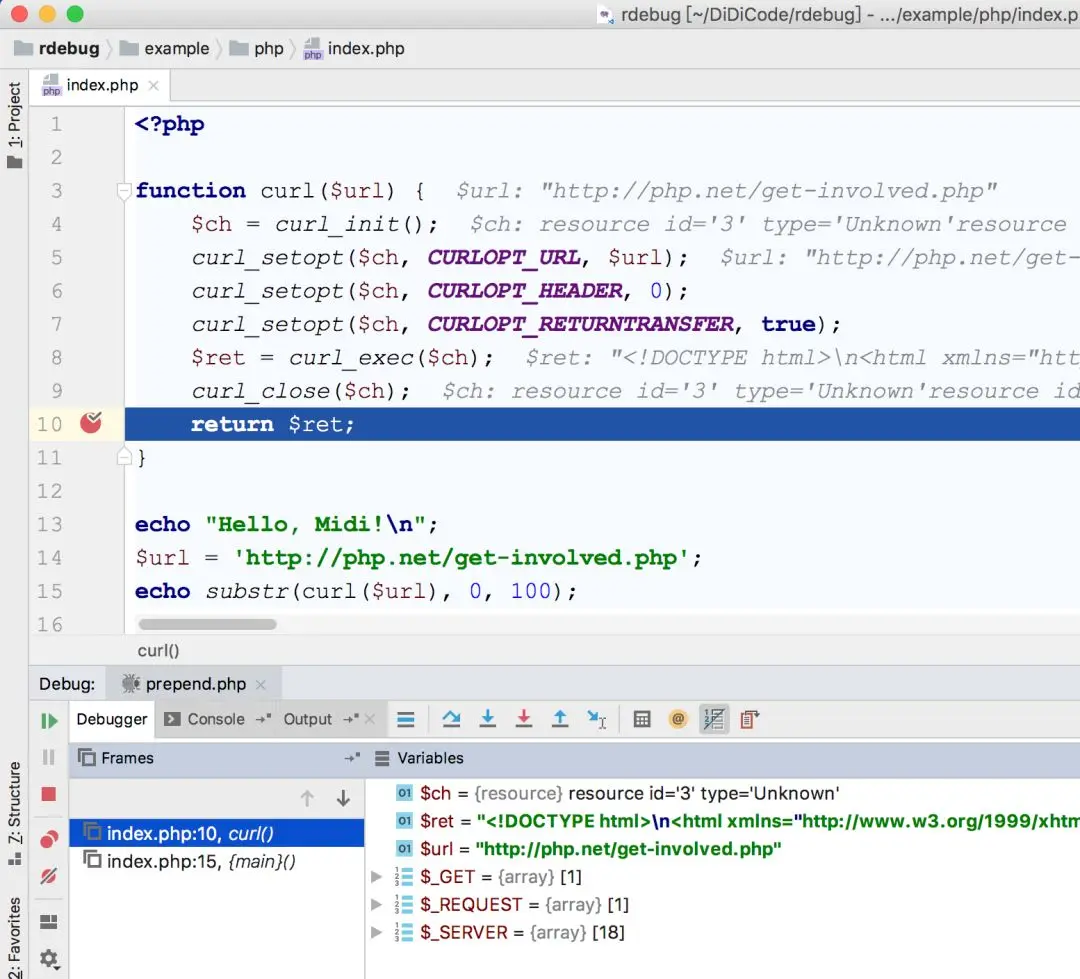Click the Step Into blue arrow

(488, 719)
